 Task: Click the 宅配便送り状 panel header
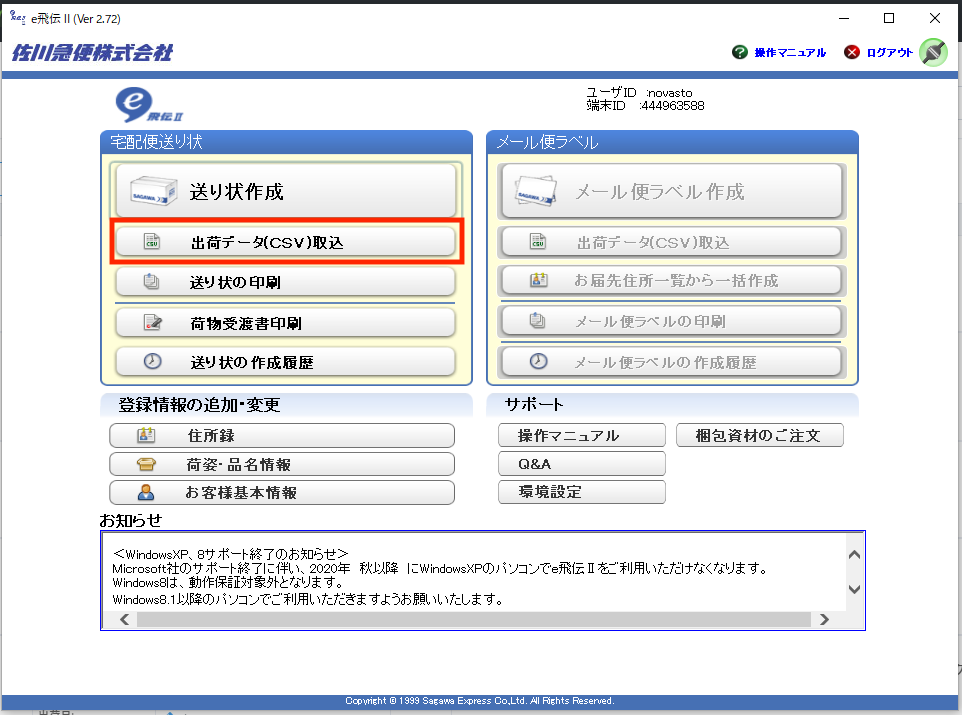coord(287,142)
